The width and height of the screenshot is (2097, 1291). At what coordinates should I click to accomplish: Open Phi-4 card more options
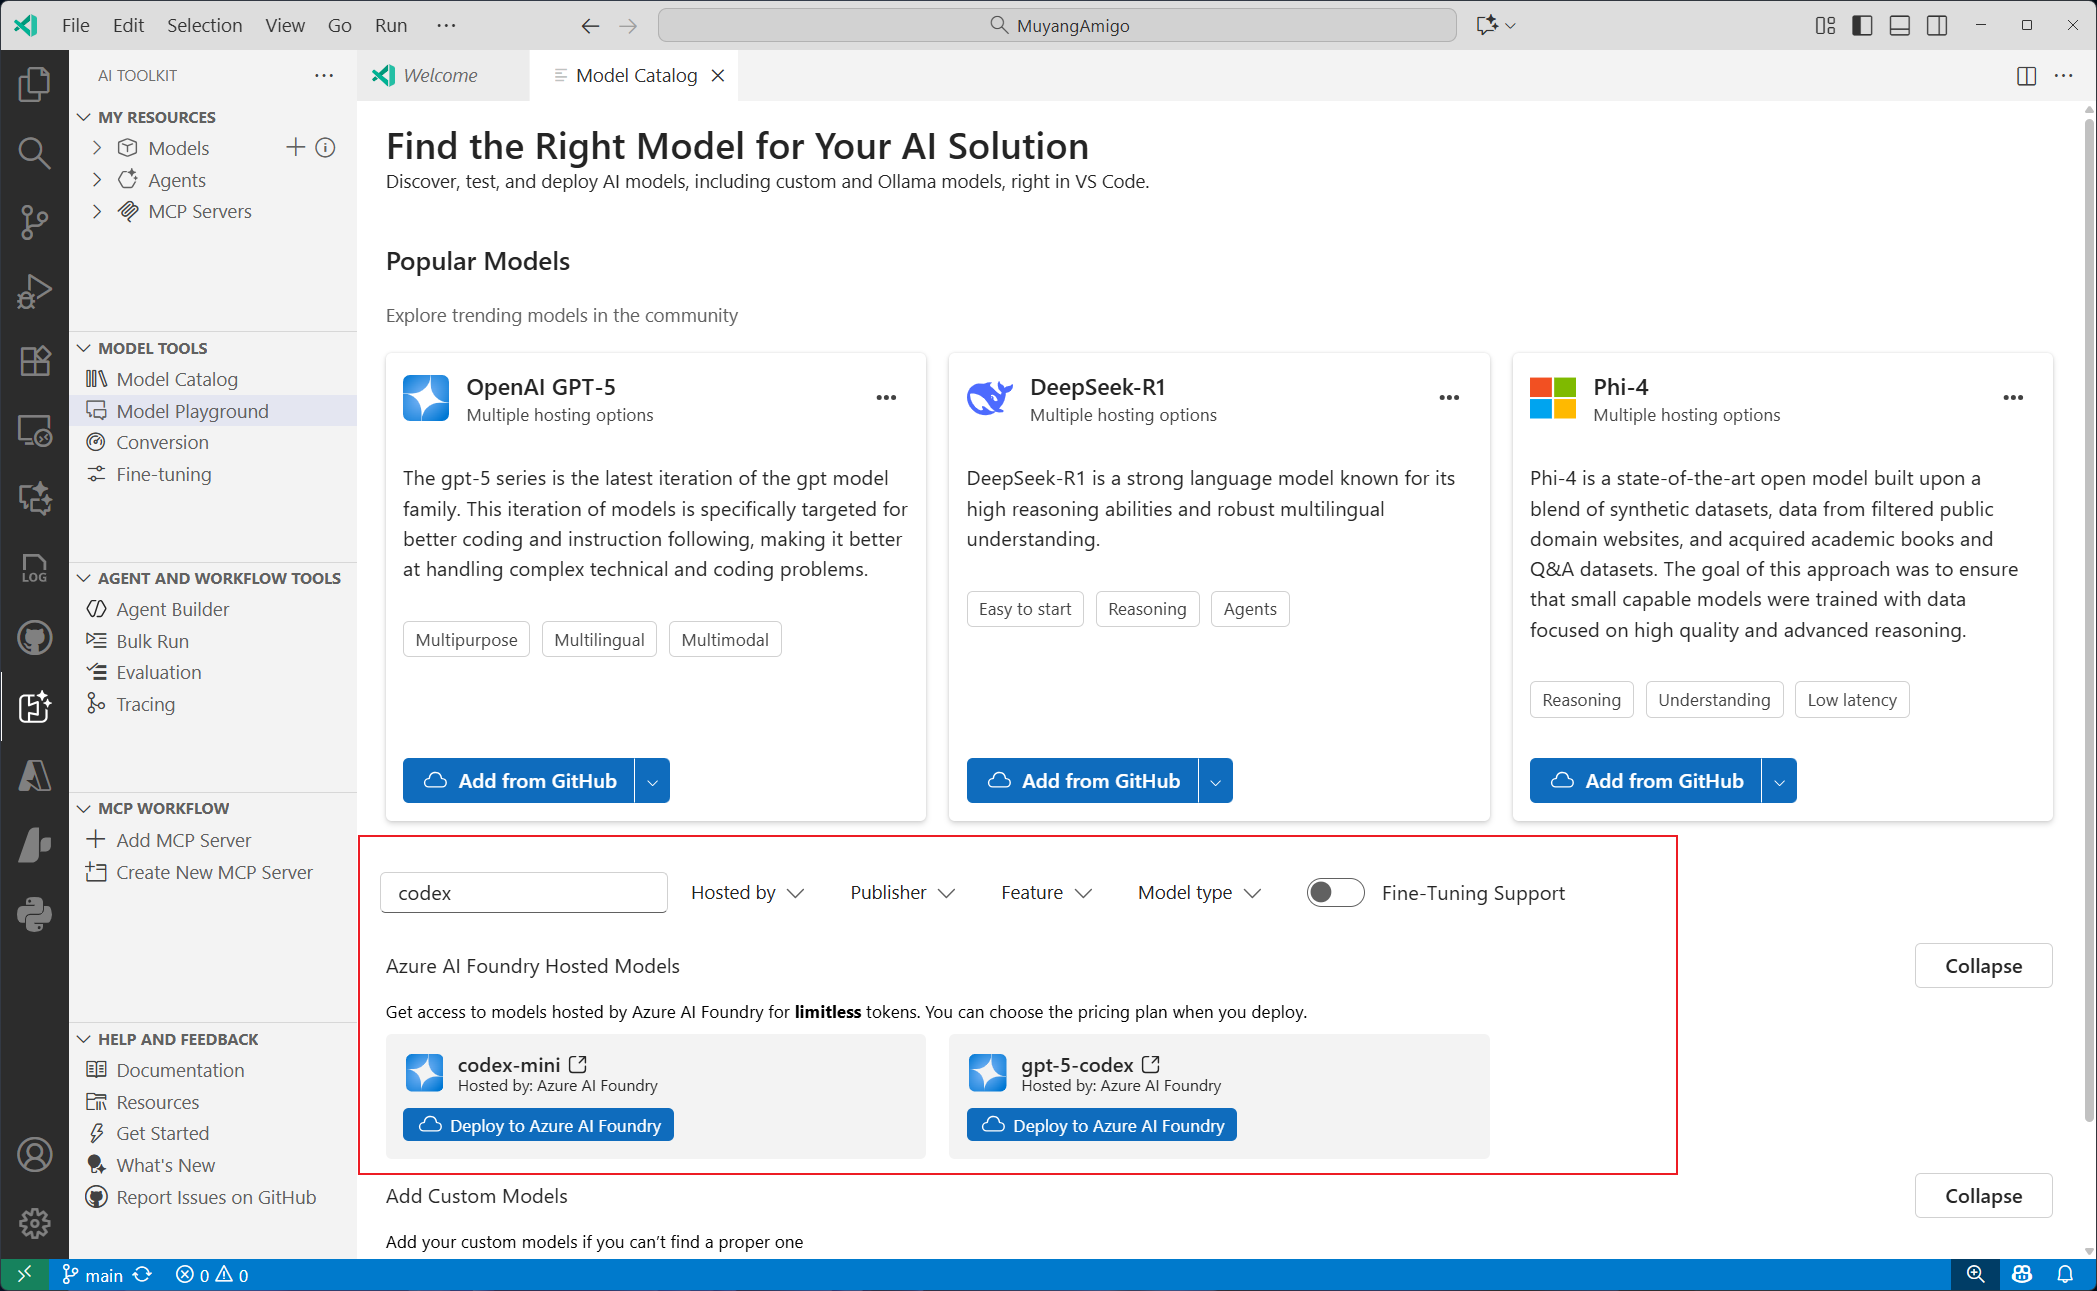[2013, 398]
